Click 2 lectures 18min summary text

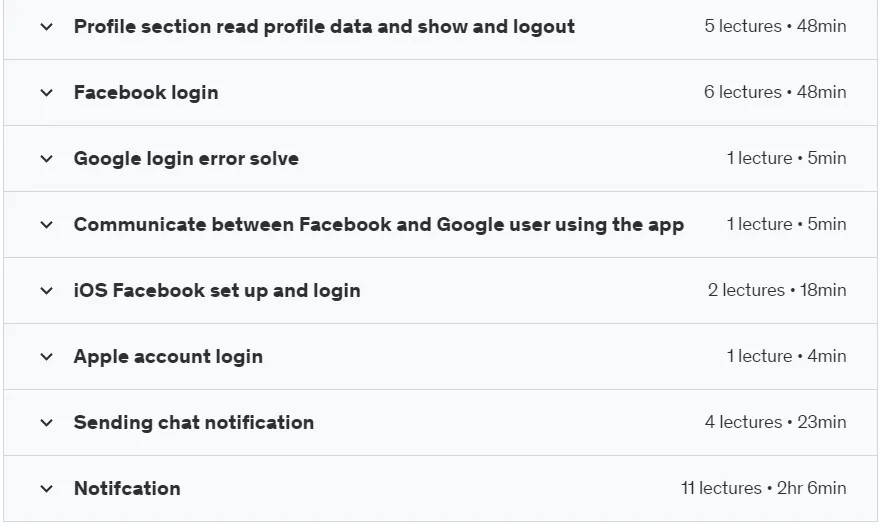coord(777,290)
